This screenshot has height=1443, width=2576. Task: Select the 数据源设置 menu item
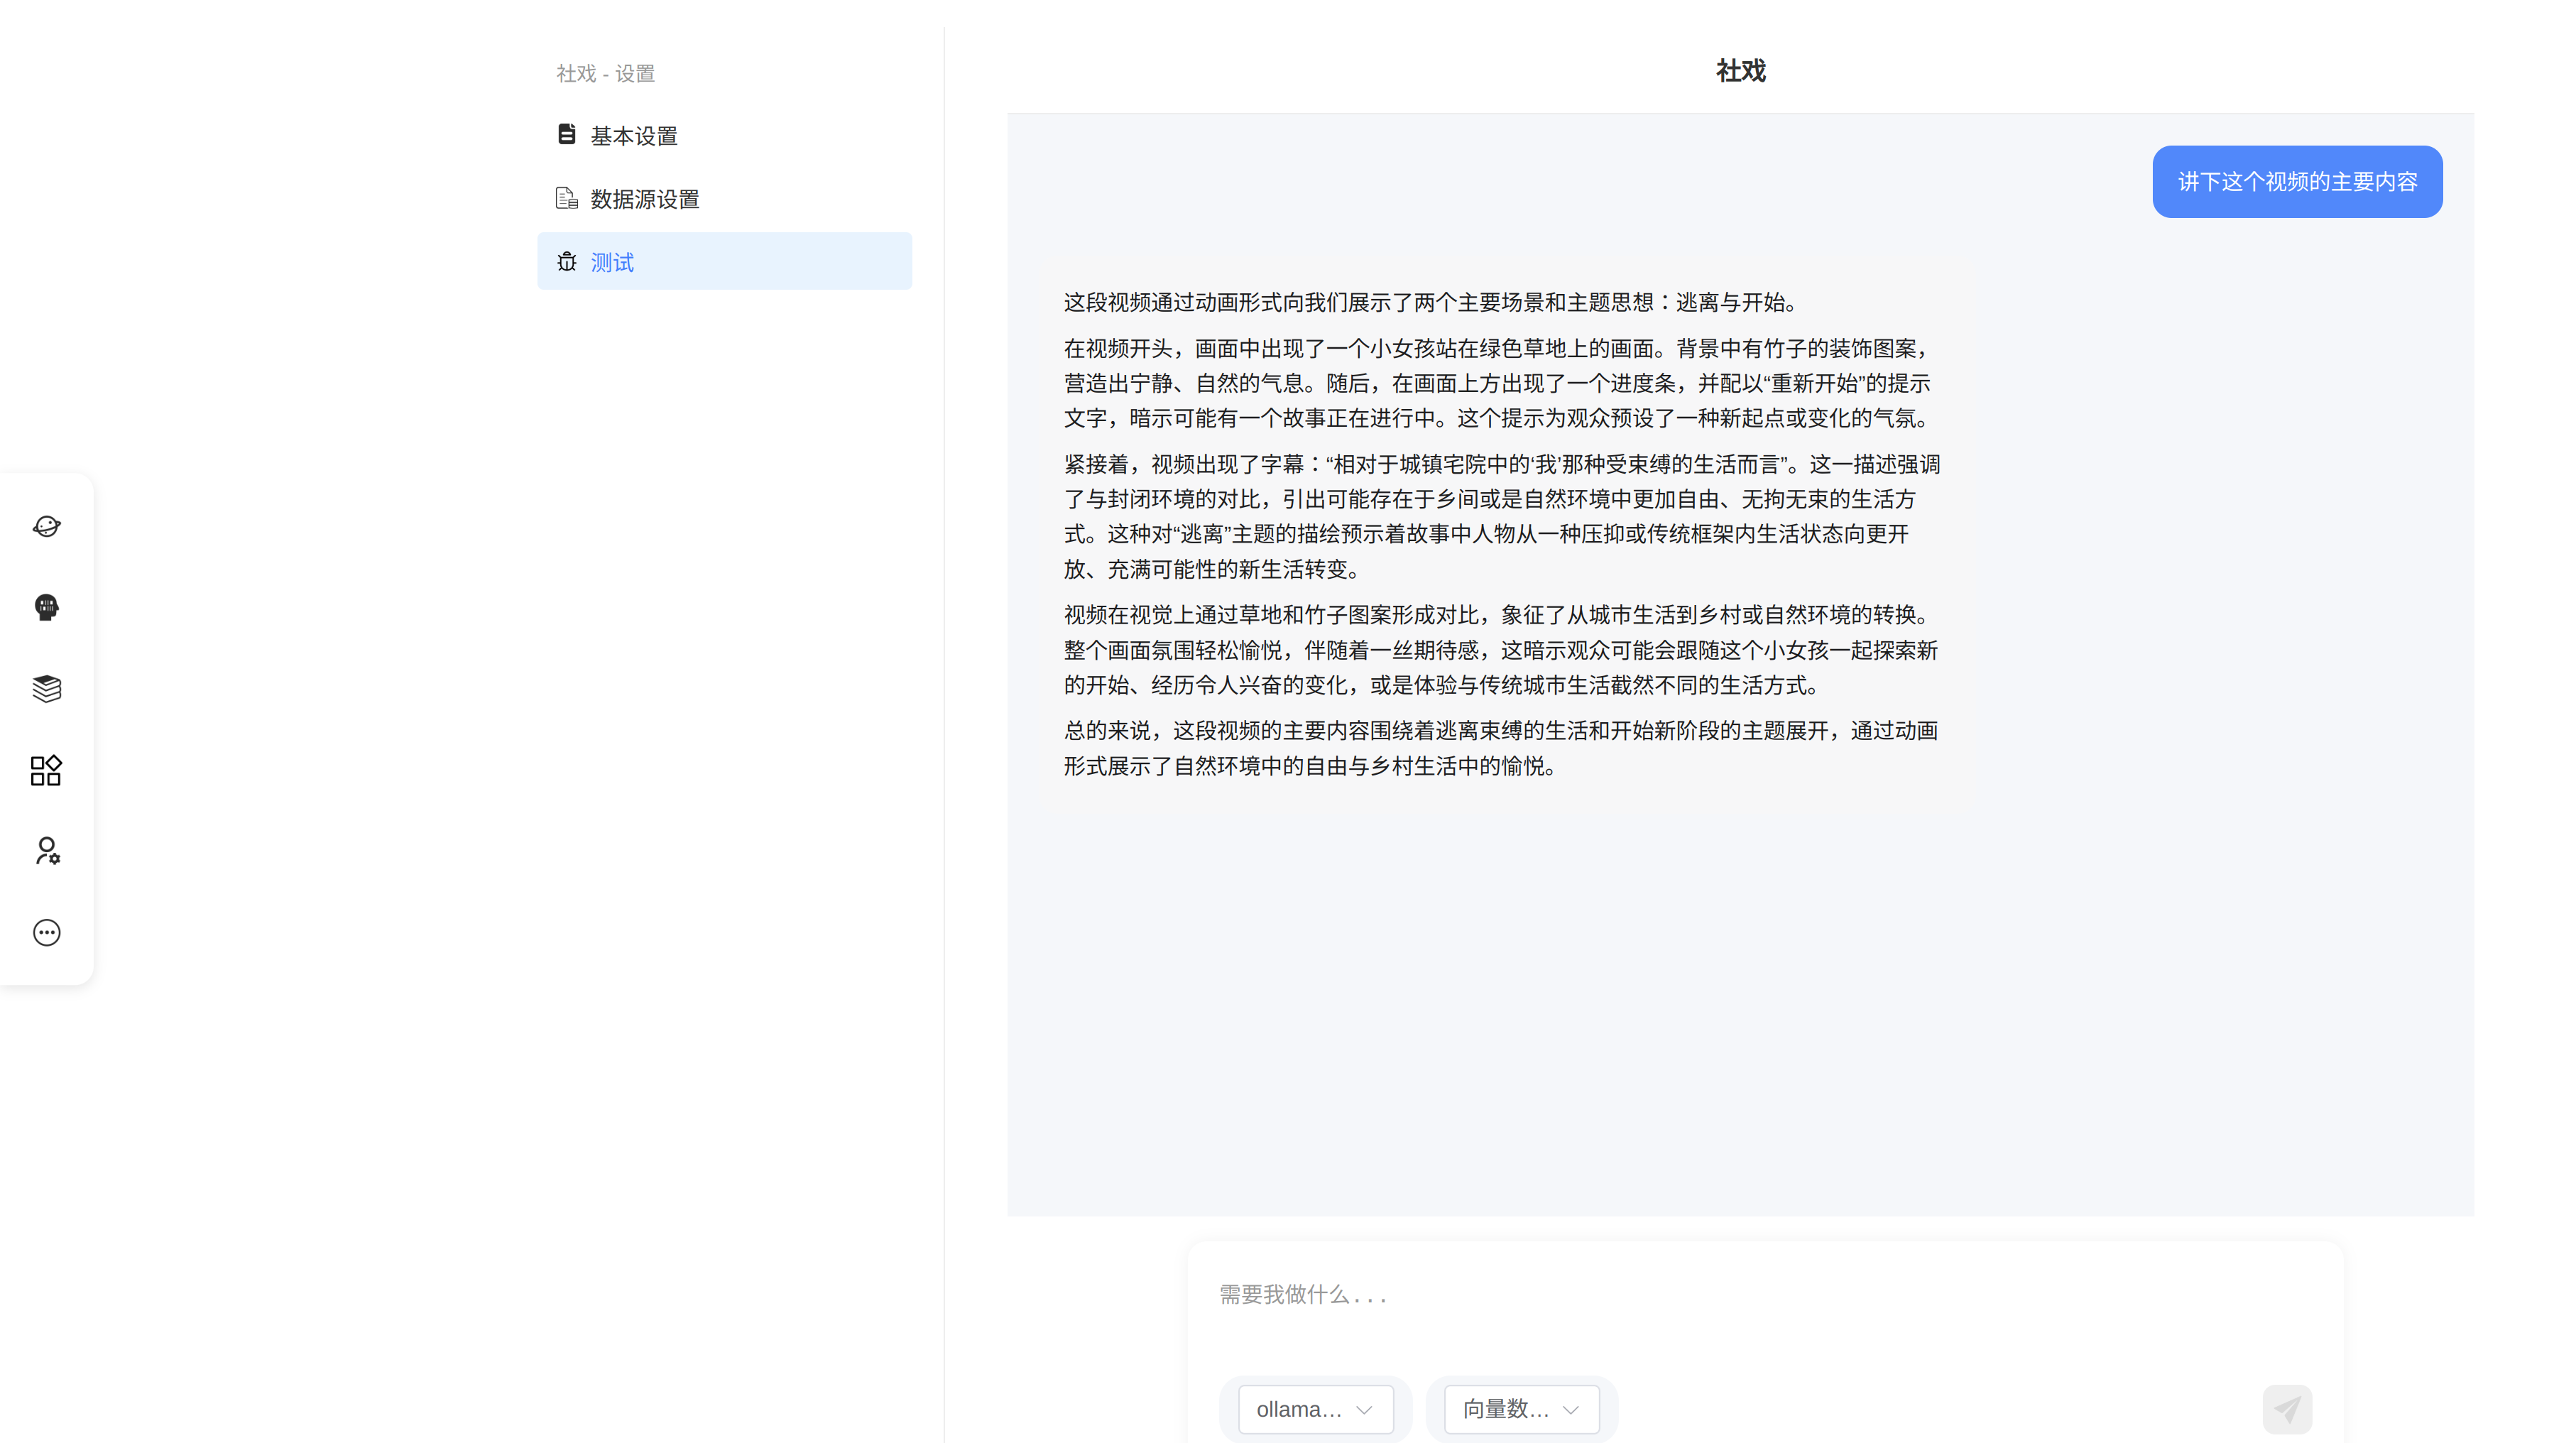(x=644, y=199)
